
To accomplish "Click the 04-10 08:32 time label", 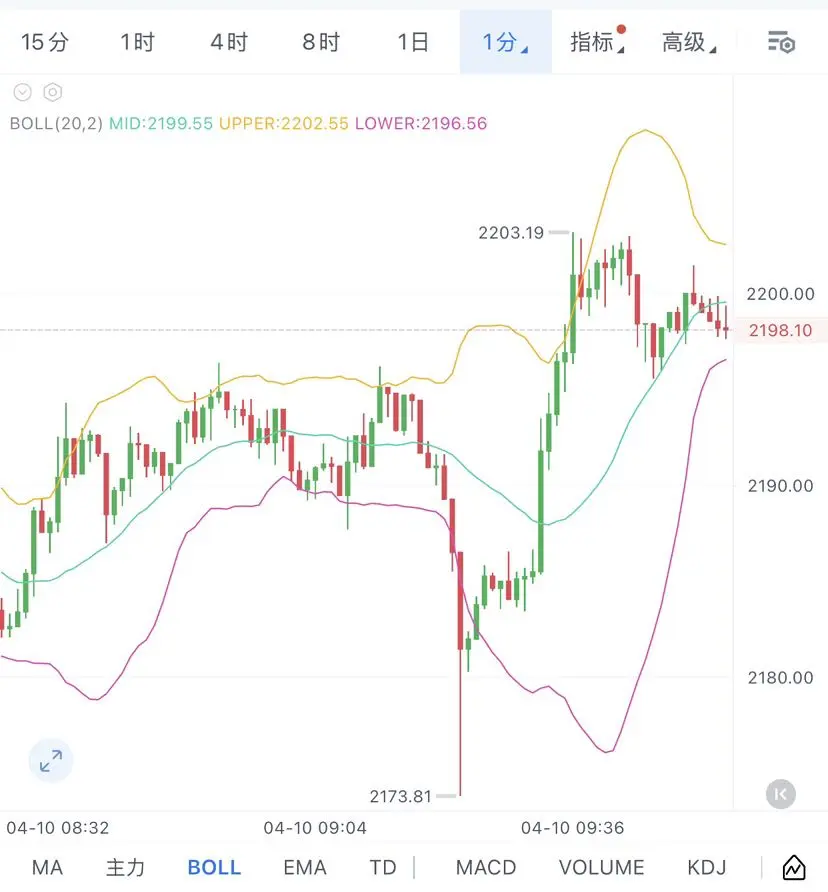I will 57,828.
